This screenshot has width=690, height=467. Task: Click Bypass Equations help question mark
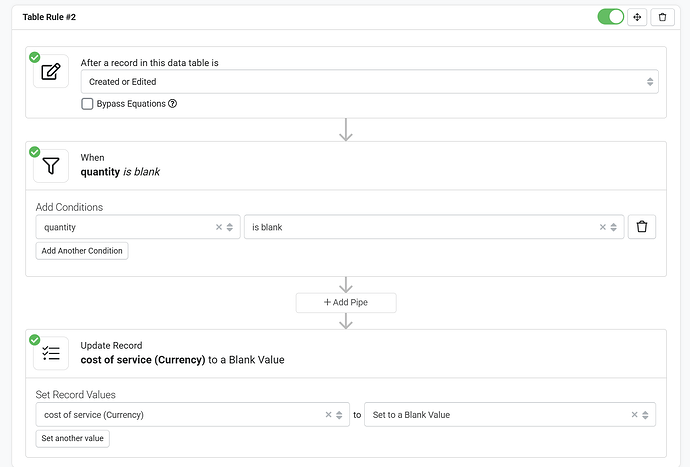pos(173,104)
